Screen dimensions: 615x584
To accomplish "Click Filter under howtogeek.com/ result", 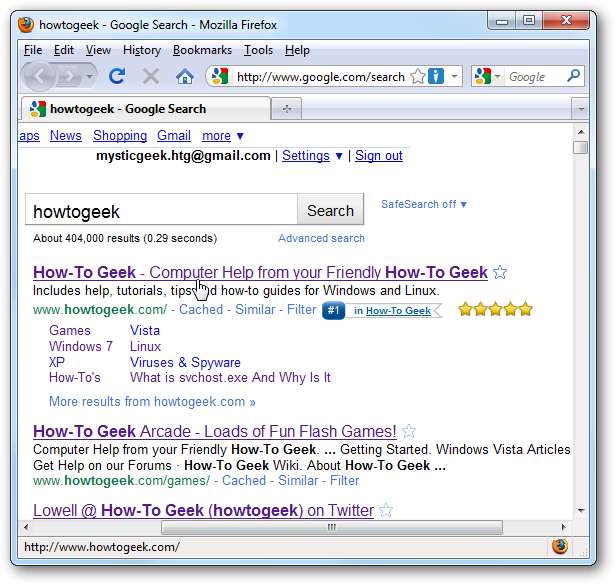I will tap(302, 309).
